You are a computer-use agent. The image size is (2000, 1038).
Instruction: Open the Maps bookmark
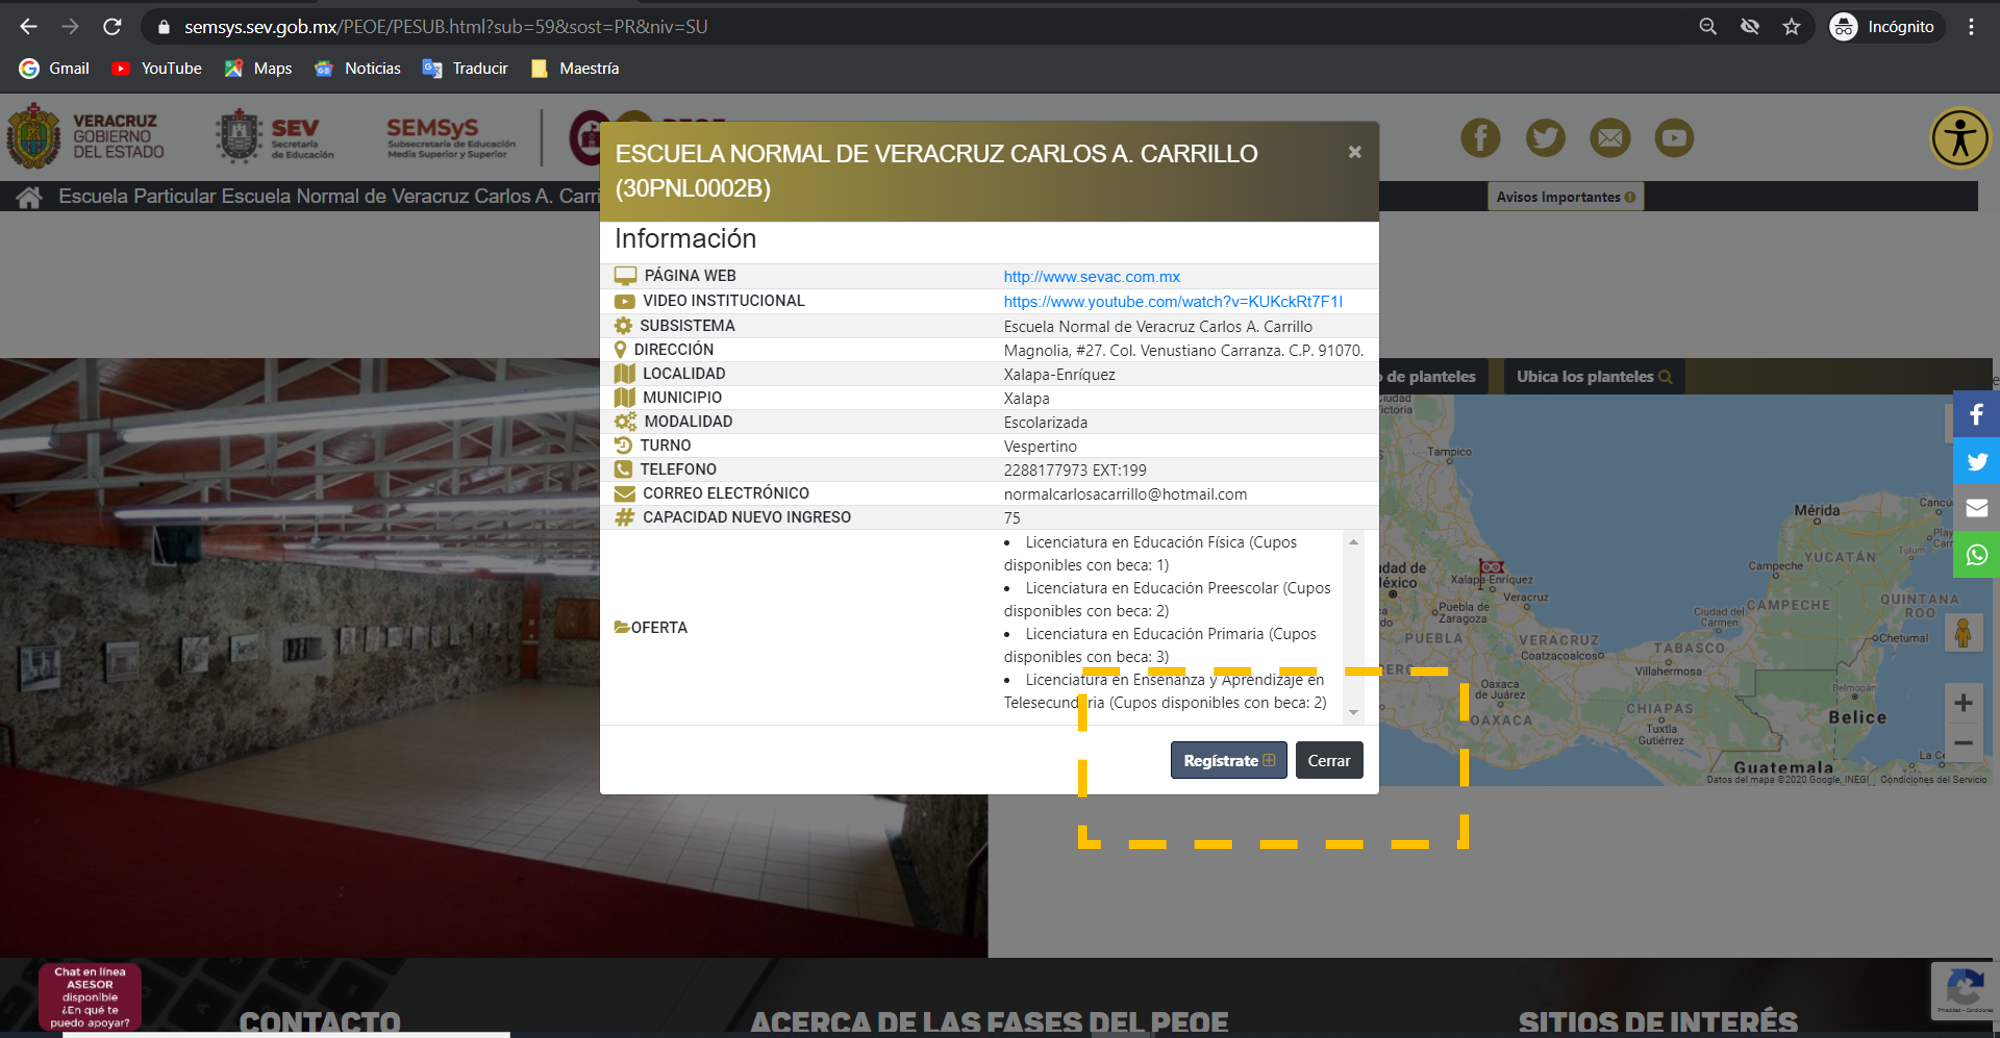(259, 68)
